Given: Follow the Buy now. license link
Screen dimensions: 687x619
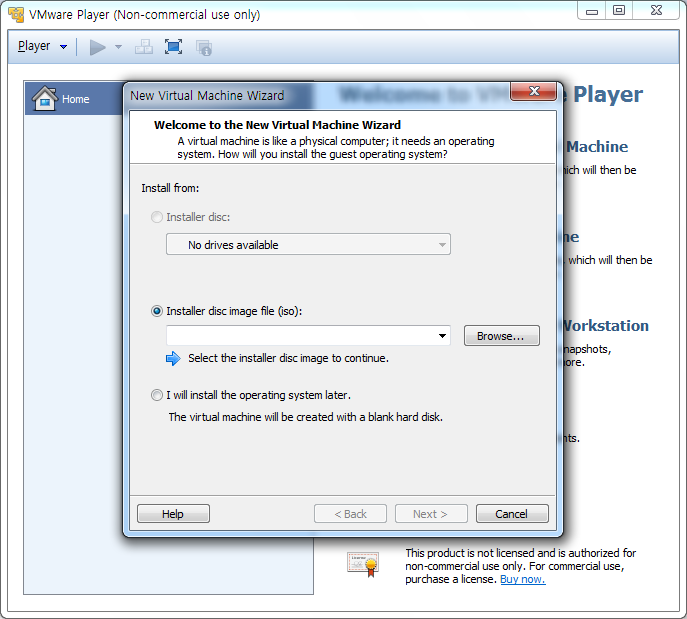Looking at the screenshot, I should pos(523,579).
